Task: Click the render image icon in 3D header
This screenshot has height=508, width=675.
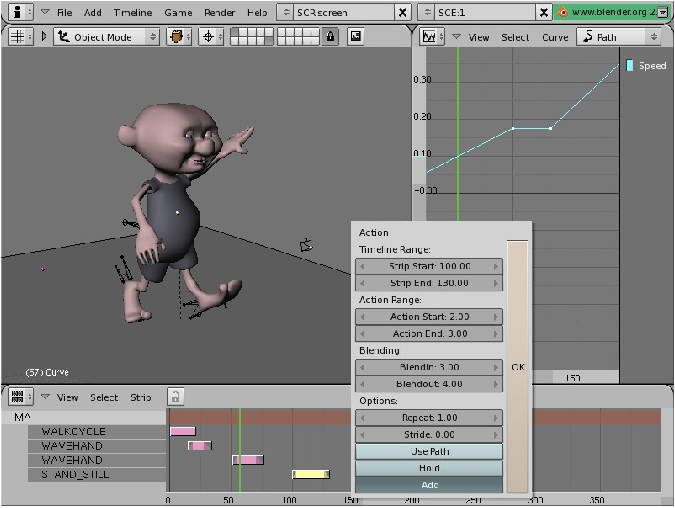Action: point(354,36)
